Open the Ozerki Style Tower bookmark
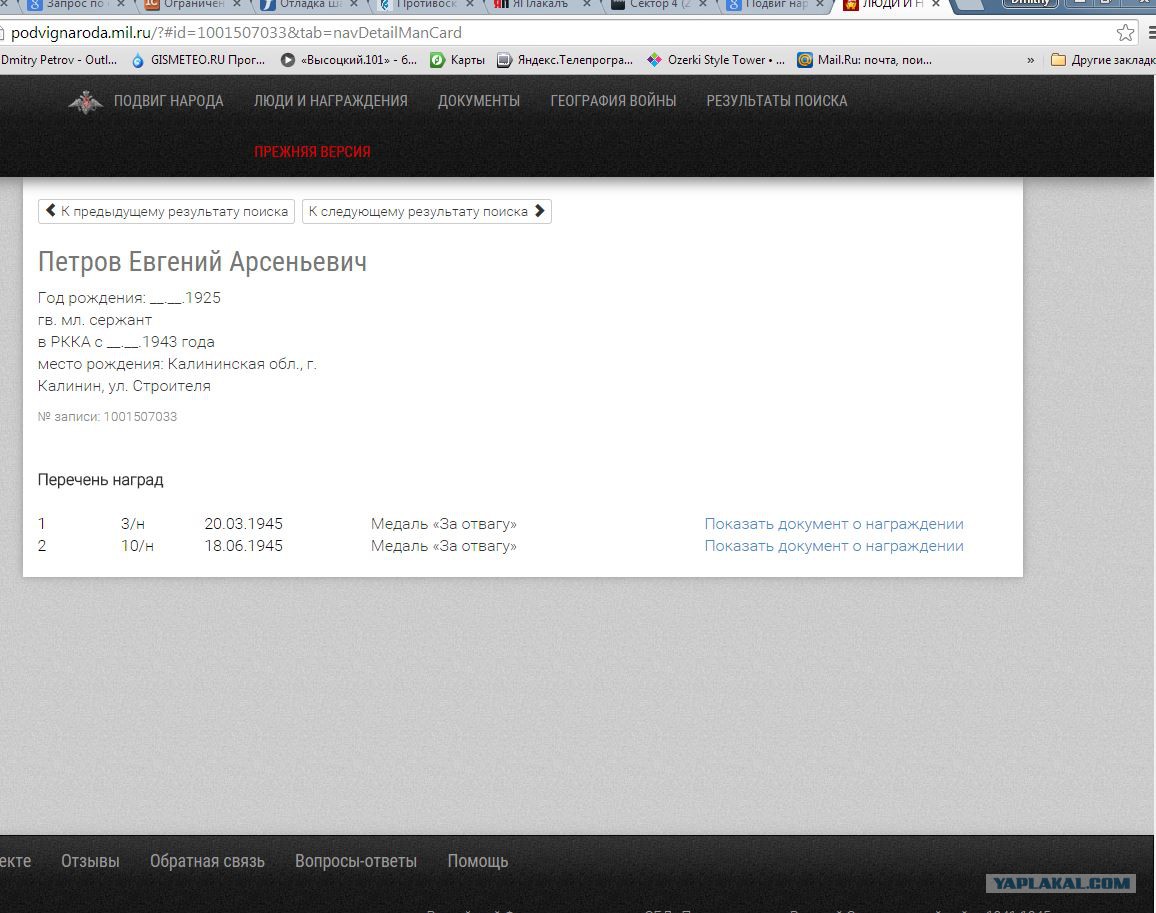1156x913 pixels. point(716,60)
